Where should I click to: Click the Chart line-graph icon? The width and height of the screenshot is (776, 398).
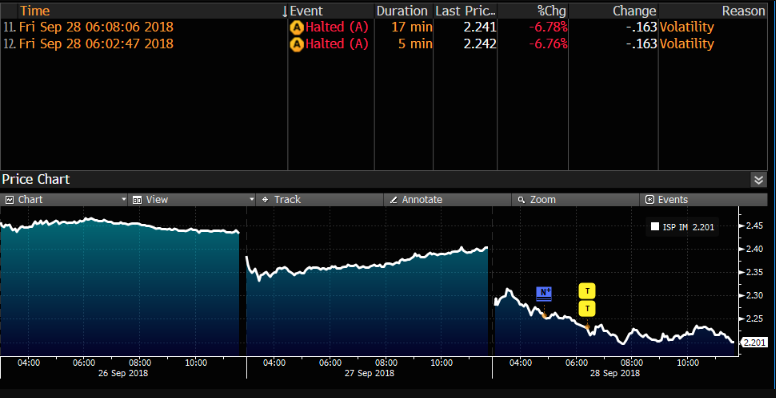[9, 199]
